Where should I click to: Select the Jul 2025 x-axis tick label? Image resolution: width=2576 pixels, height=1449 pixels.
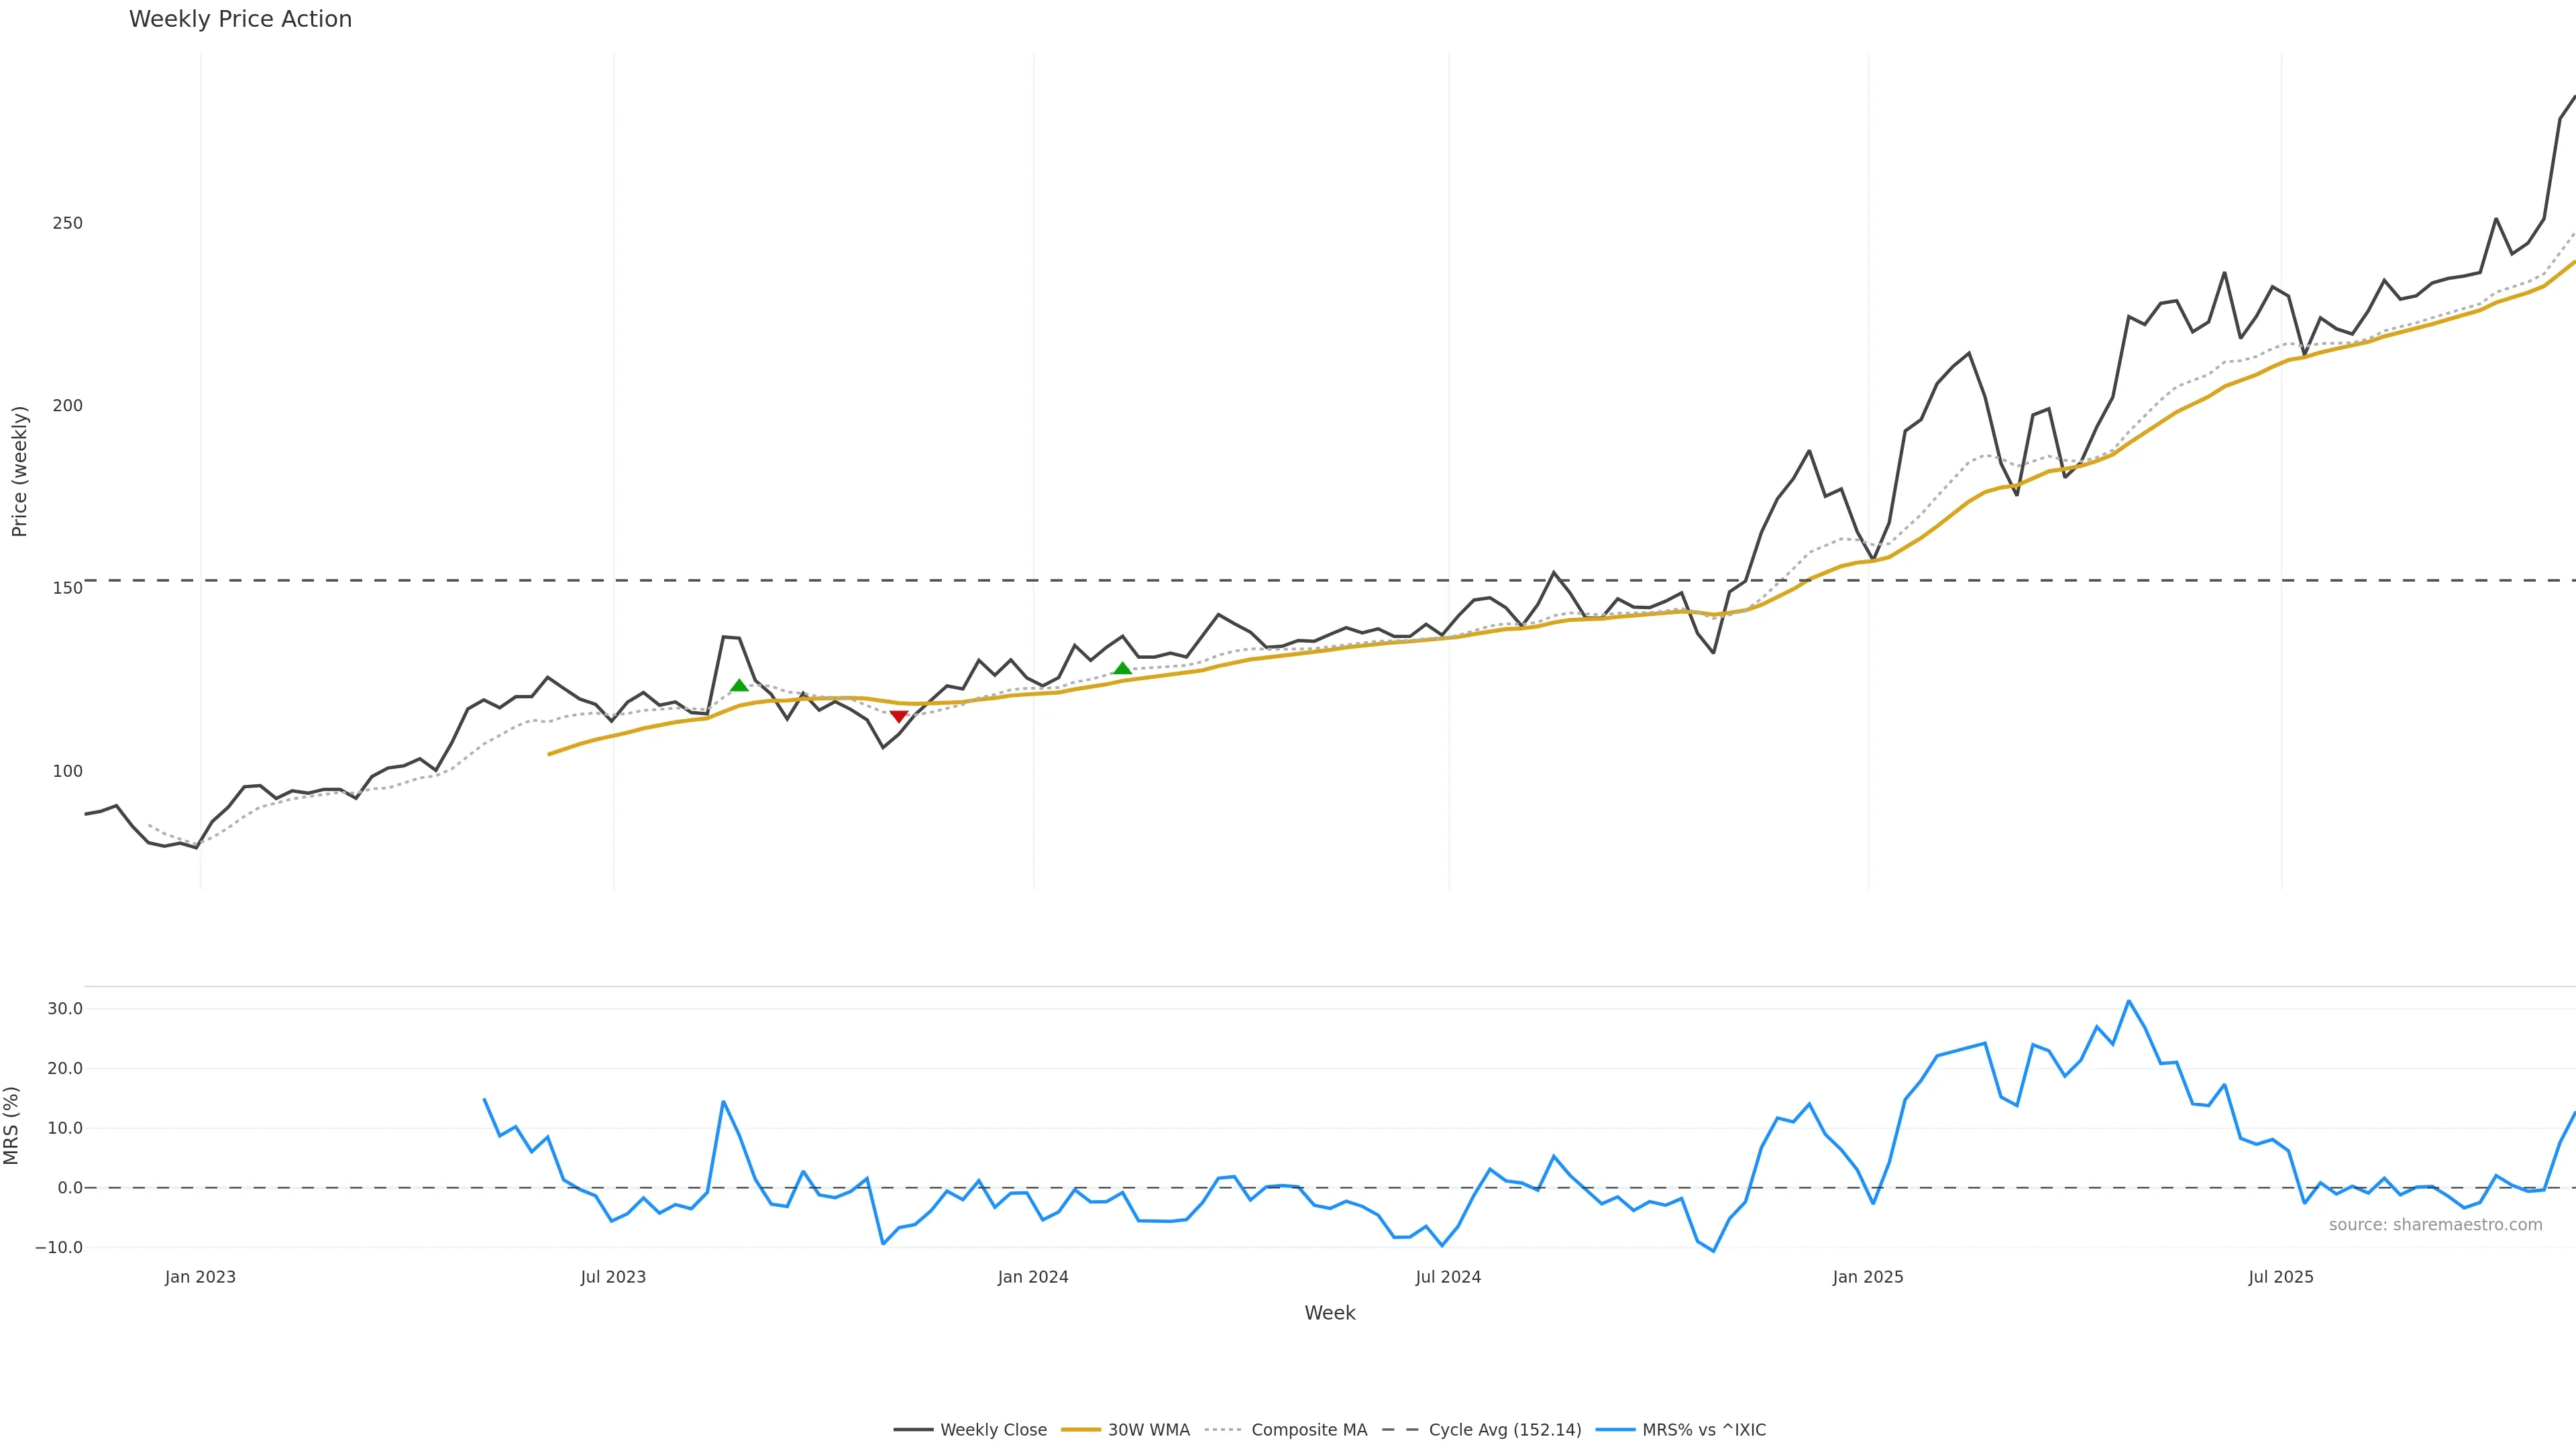[2280, 1277]
